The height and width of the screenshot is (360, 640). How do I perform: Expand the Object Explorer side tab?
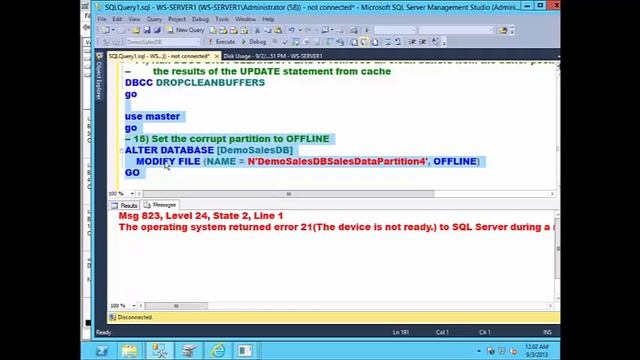(x=98, y=76)
